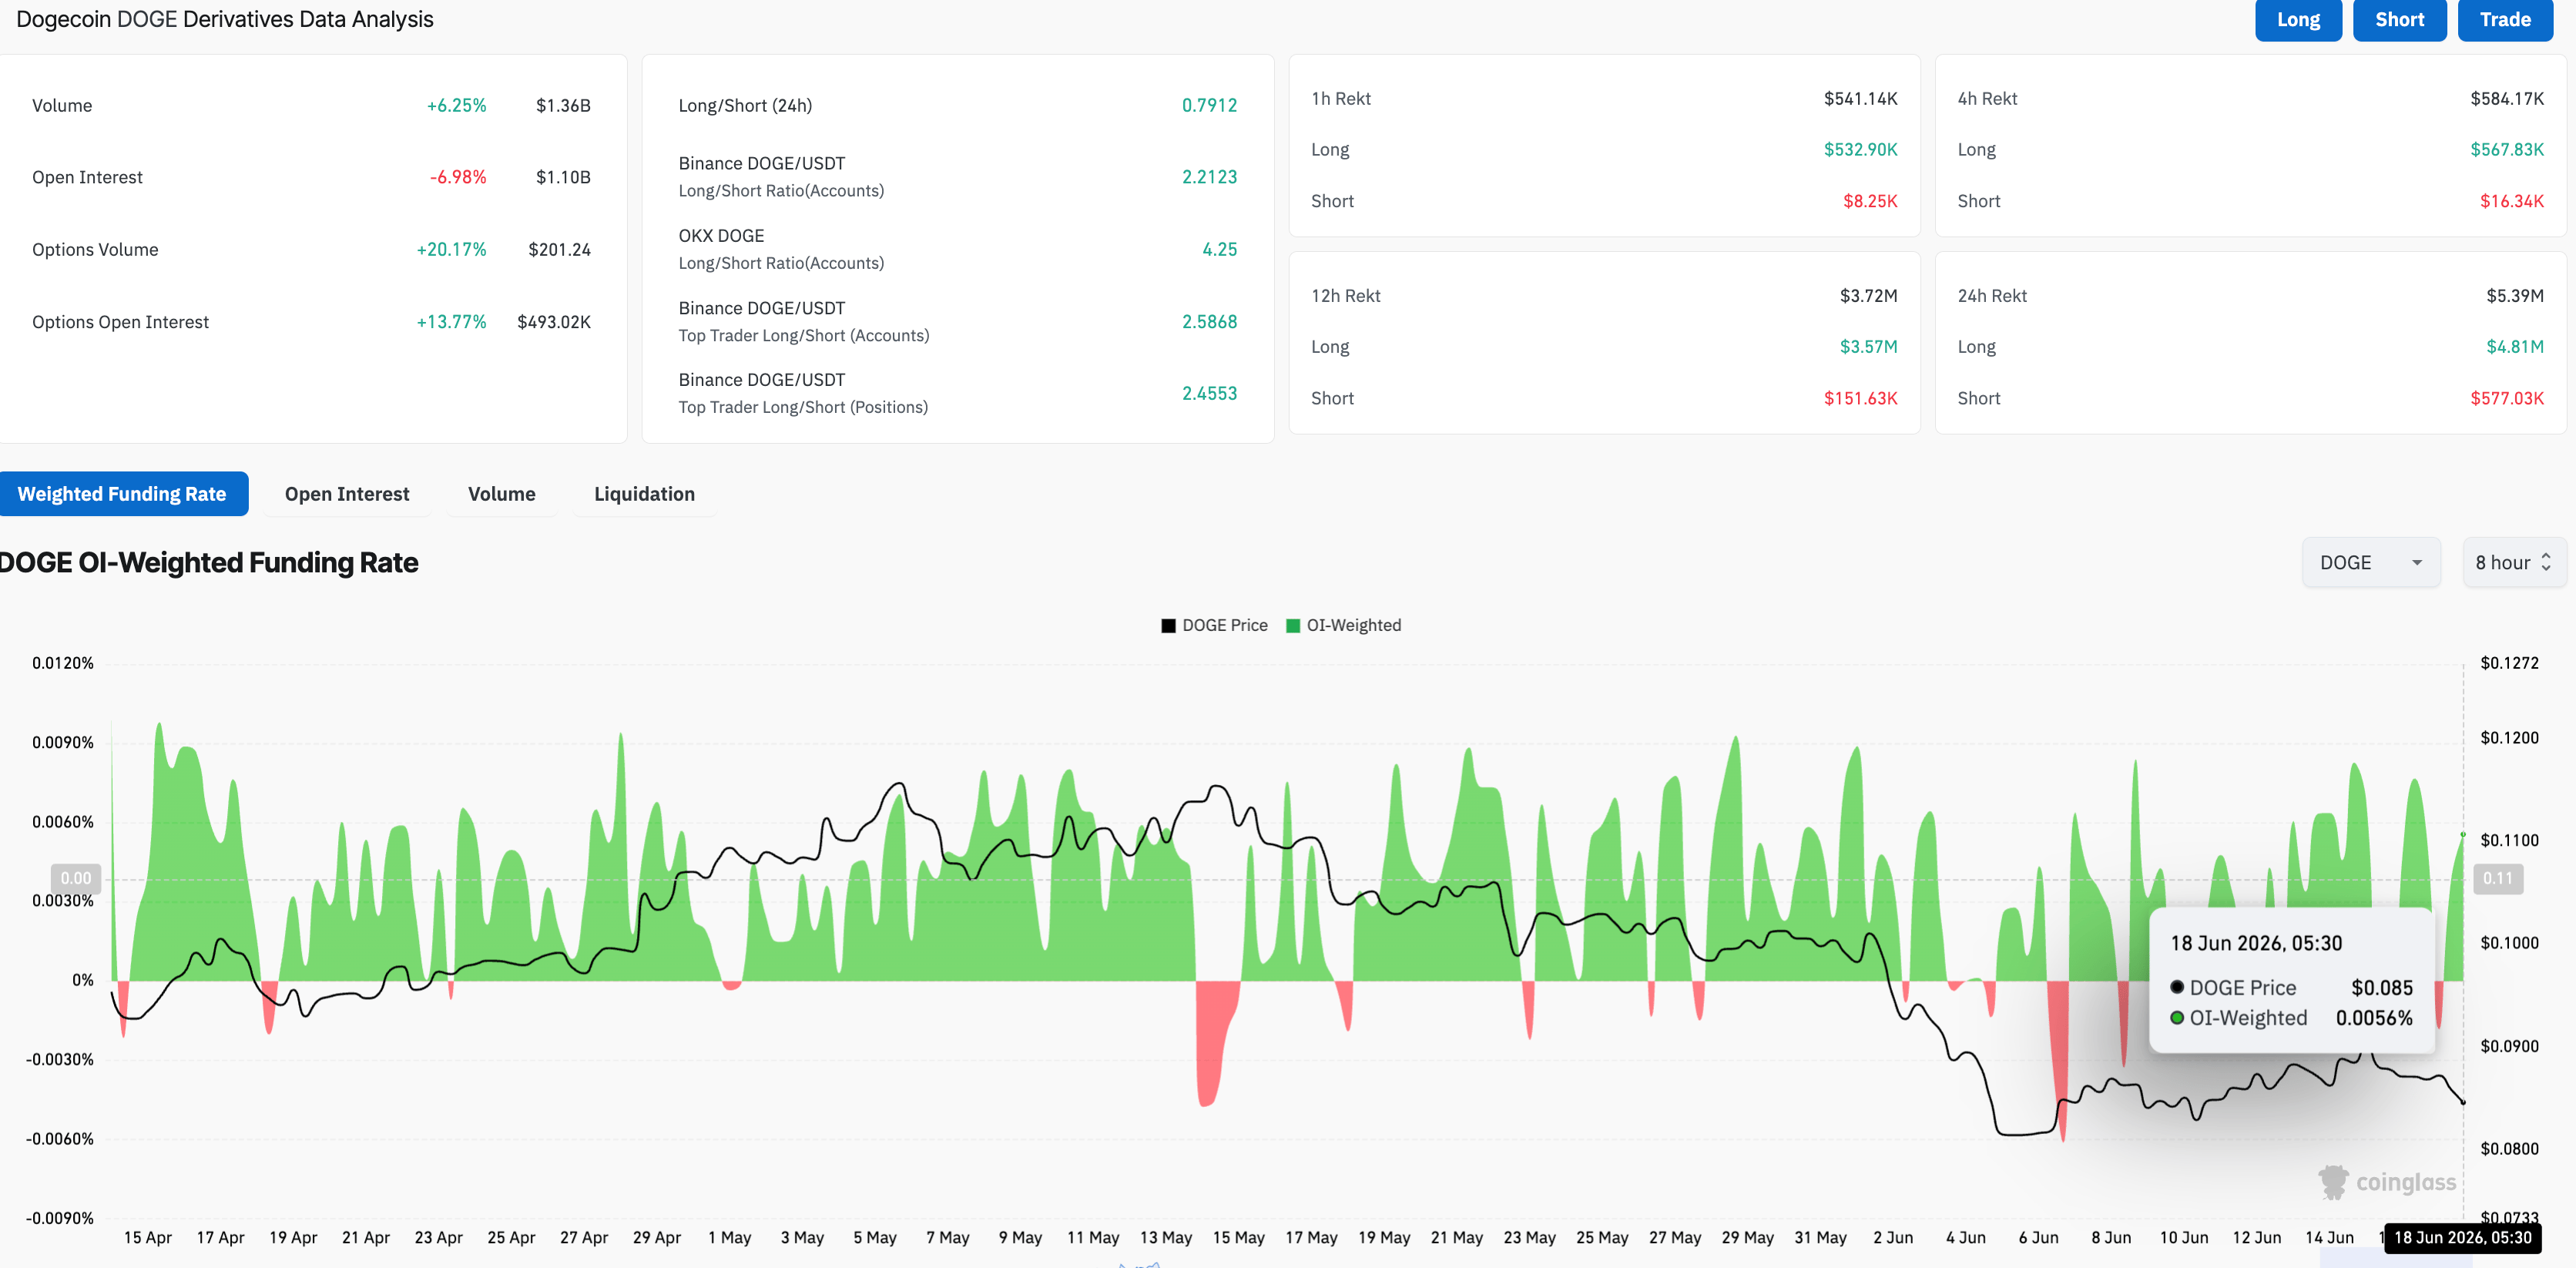
Task: Click the 18 Jun 2026 crosshair date label
Action: tap(2462, 1238)
